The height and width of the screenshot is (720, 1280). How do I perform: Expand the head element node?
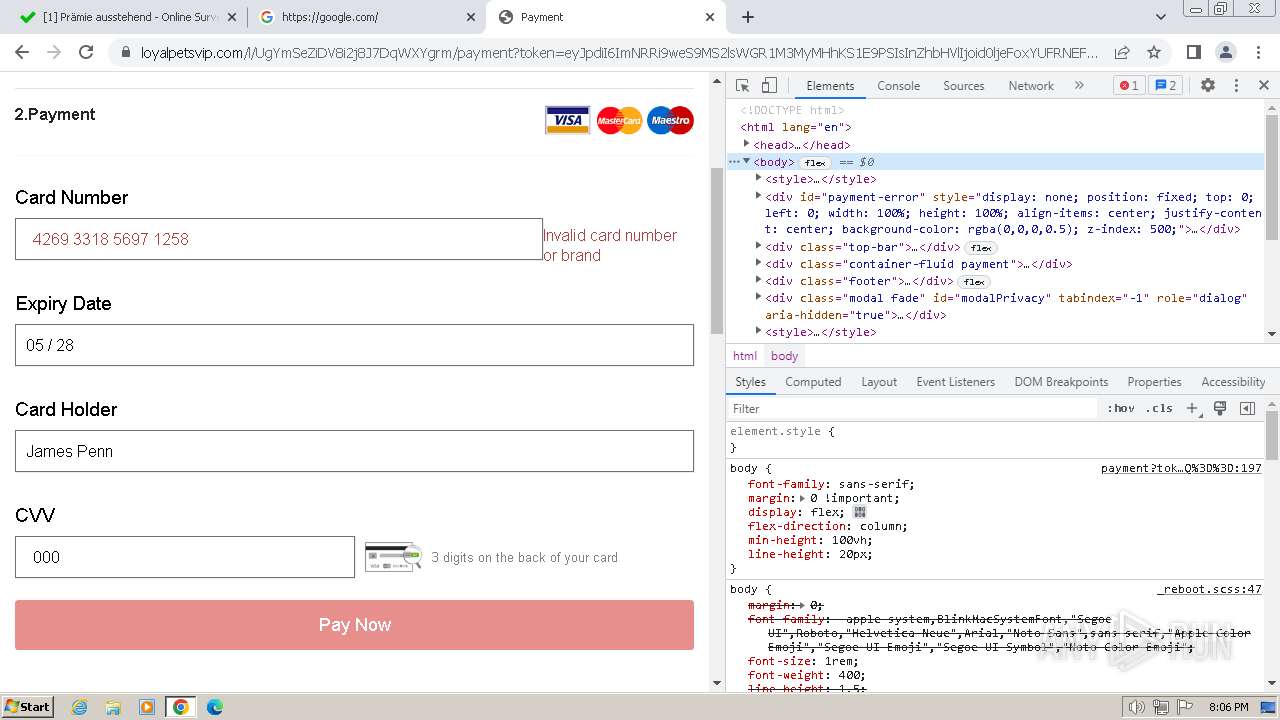pos(747,144)
